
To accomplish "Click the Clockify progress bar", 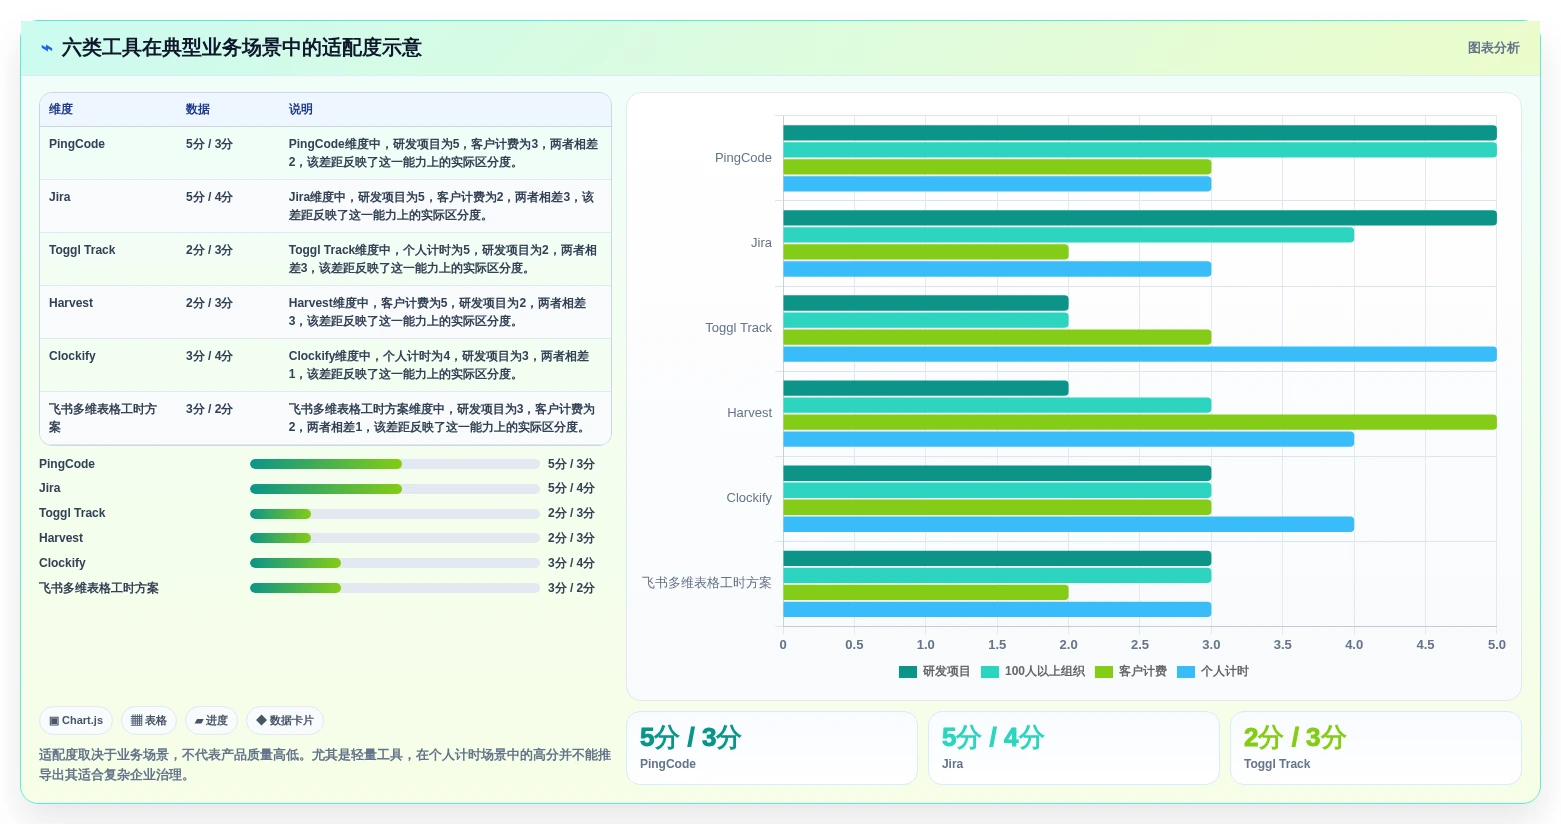I will pyautogui.click(x=395, y=563).
